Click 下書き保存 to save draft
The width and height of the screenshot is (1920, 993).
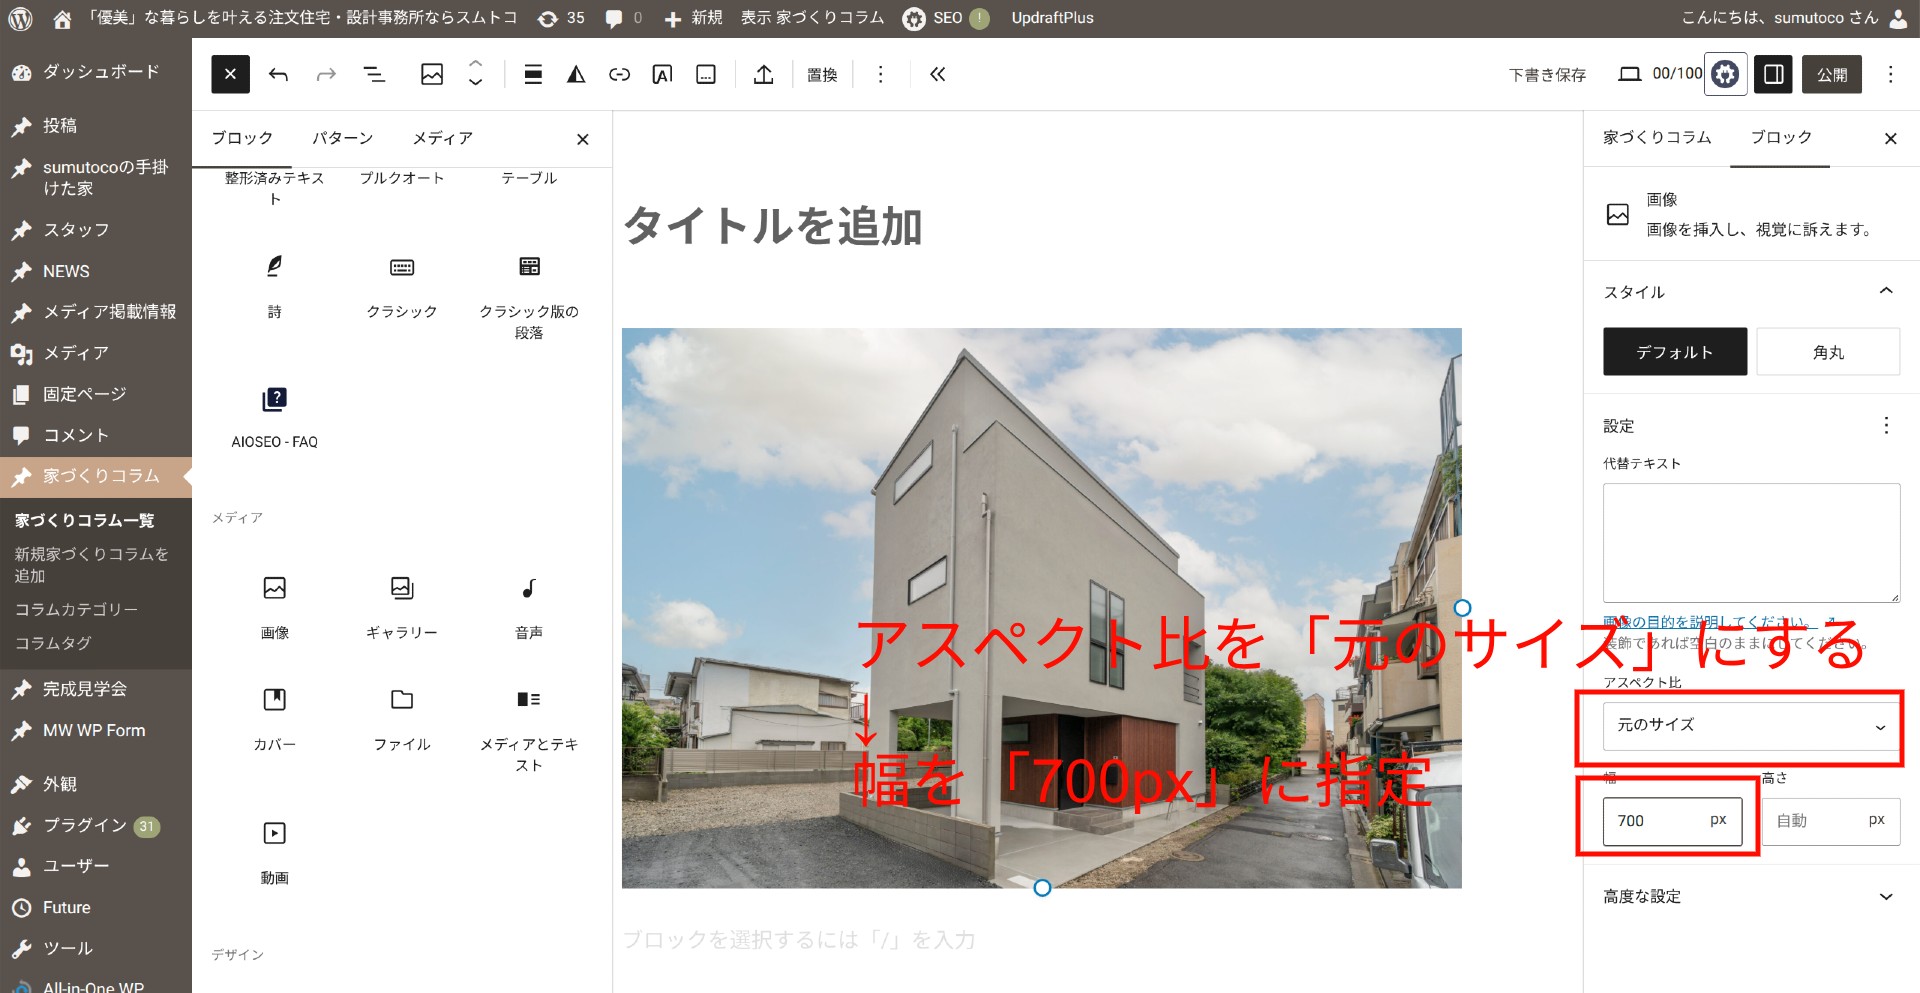point(1547,74)
